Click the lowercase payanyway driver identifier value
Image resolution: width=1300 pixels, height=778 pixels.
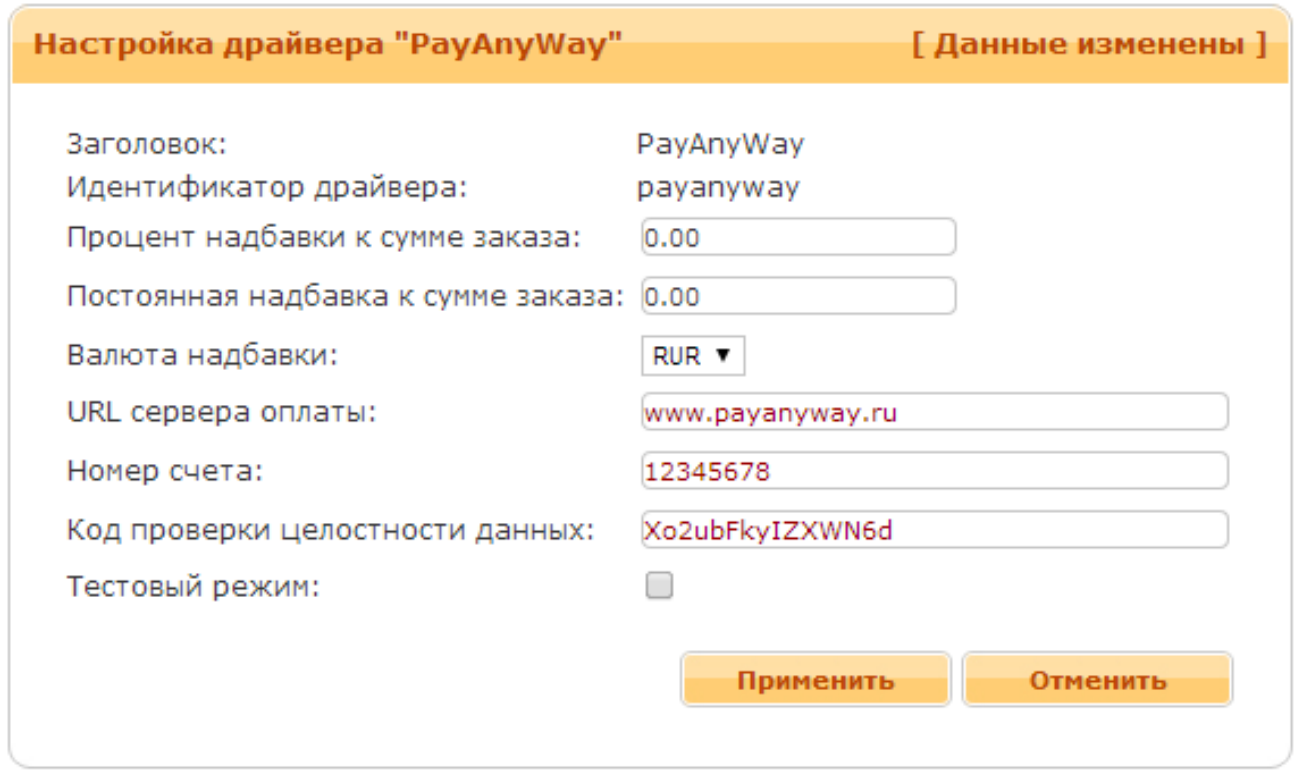(718, 189)
